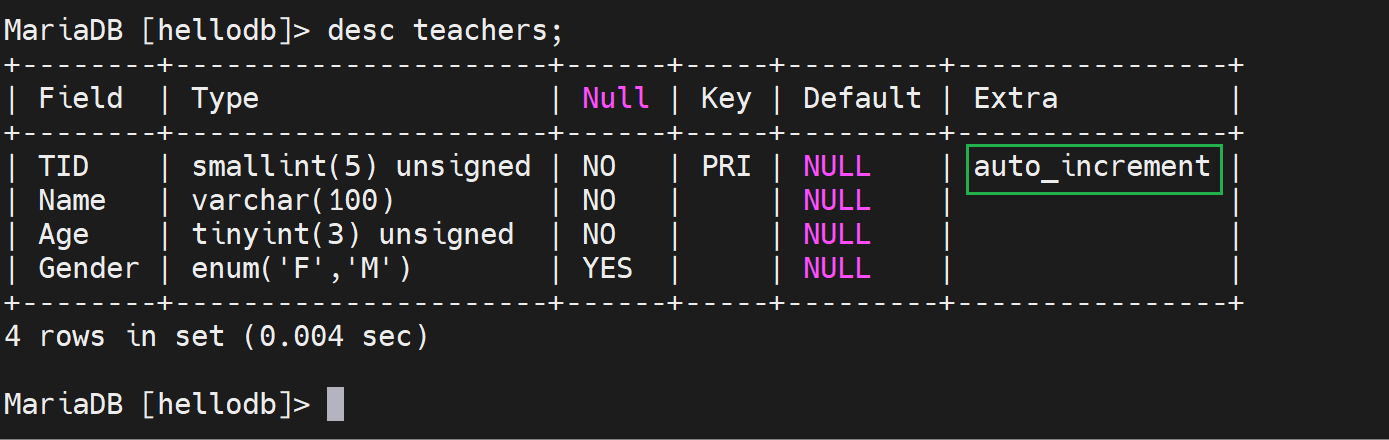Click the Name field row label
The image size is (1389, 440).
pyautogui.click(x=72, y=200)
